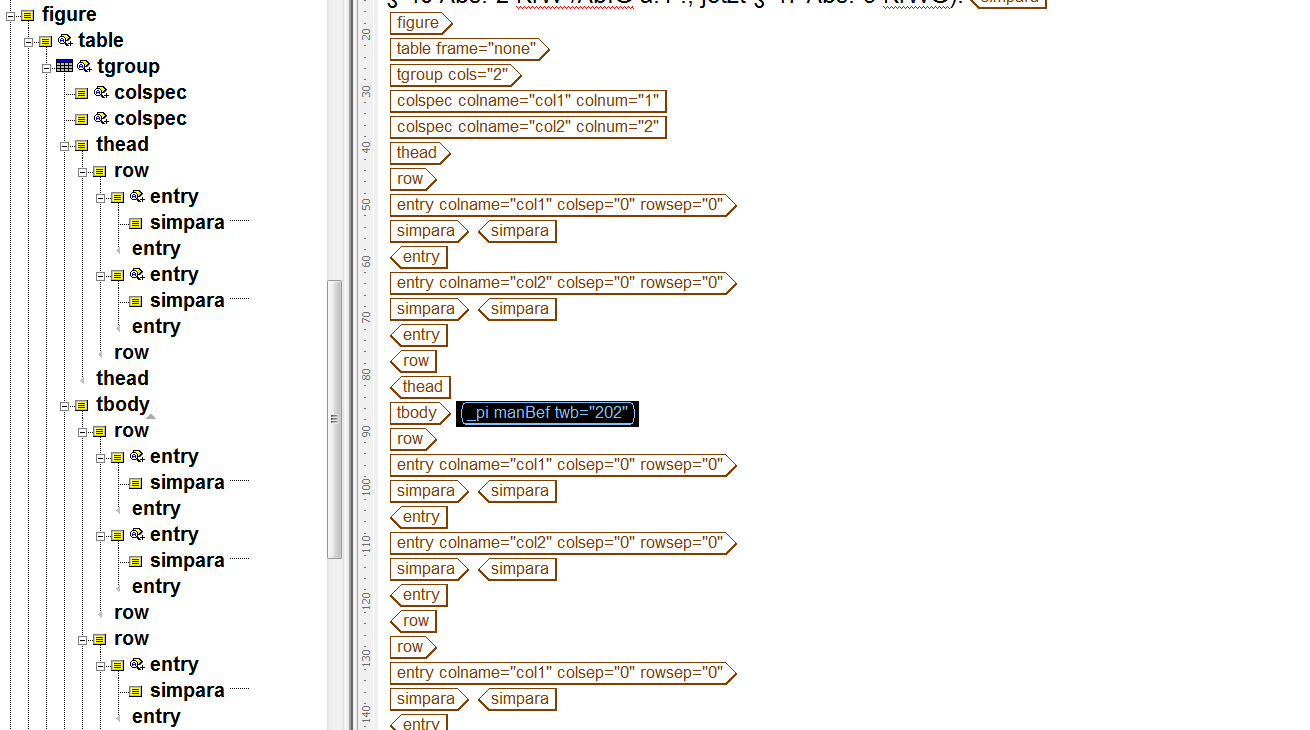The height and width of the screenshot is (730, 1310).
Task: Select the tgroup node in the tree
Action: point(128,66)
